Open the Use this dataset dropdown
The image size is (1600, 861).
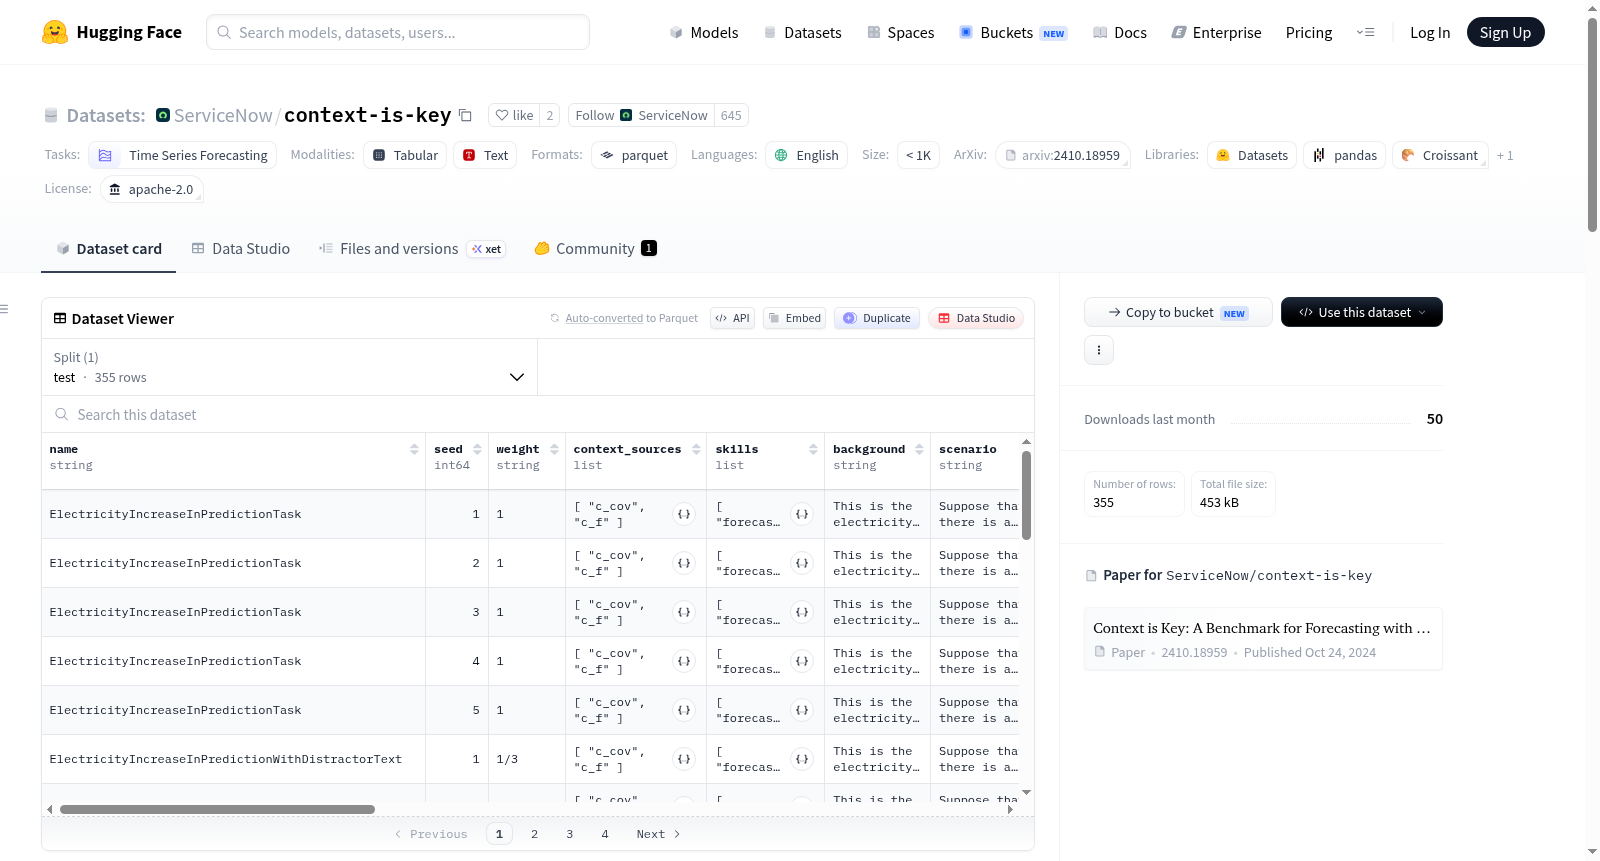[1362, 312]
